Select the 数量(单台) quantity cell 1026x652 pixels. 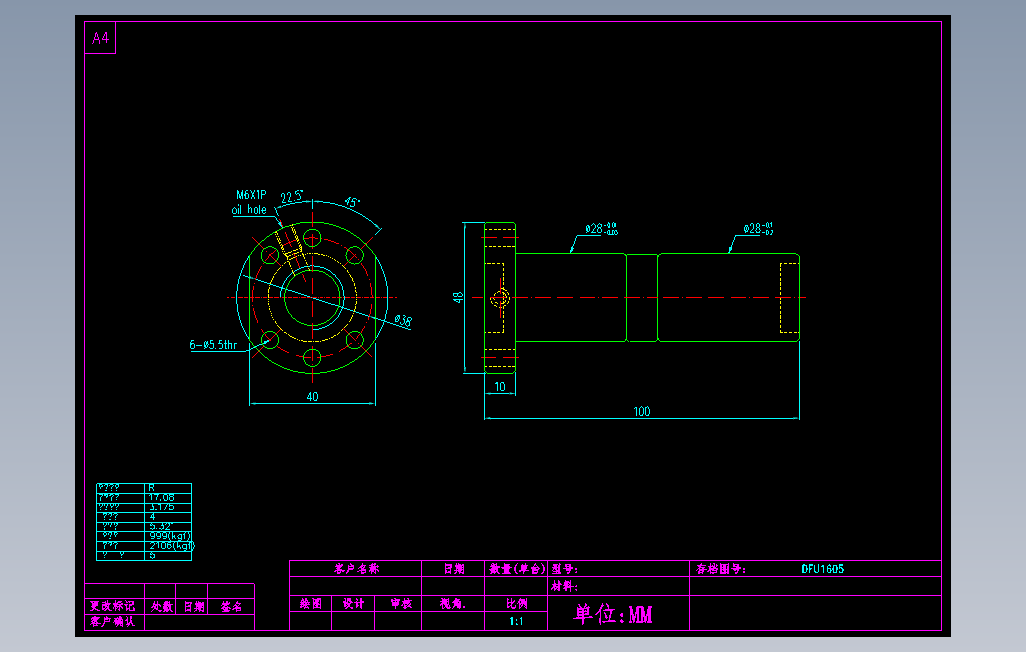[x=516, y=569]
